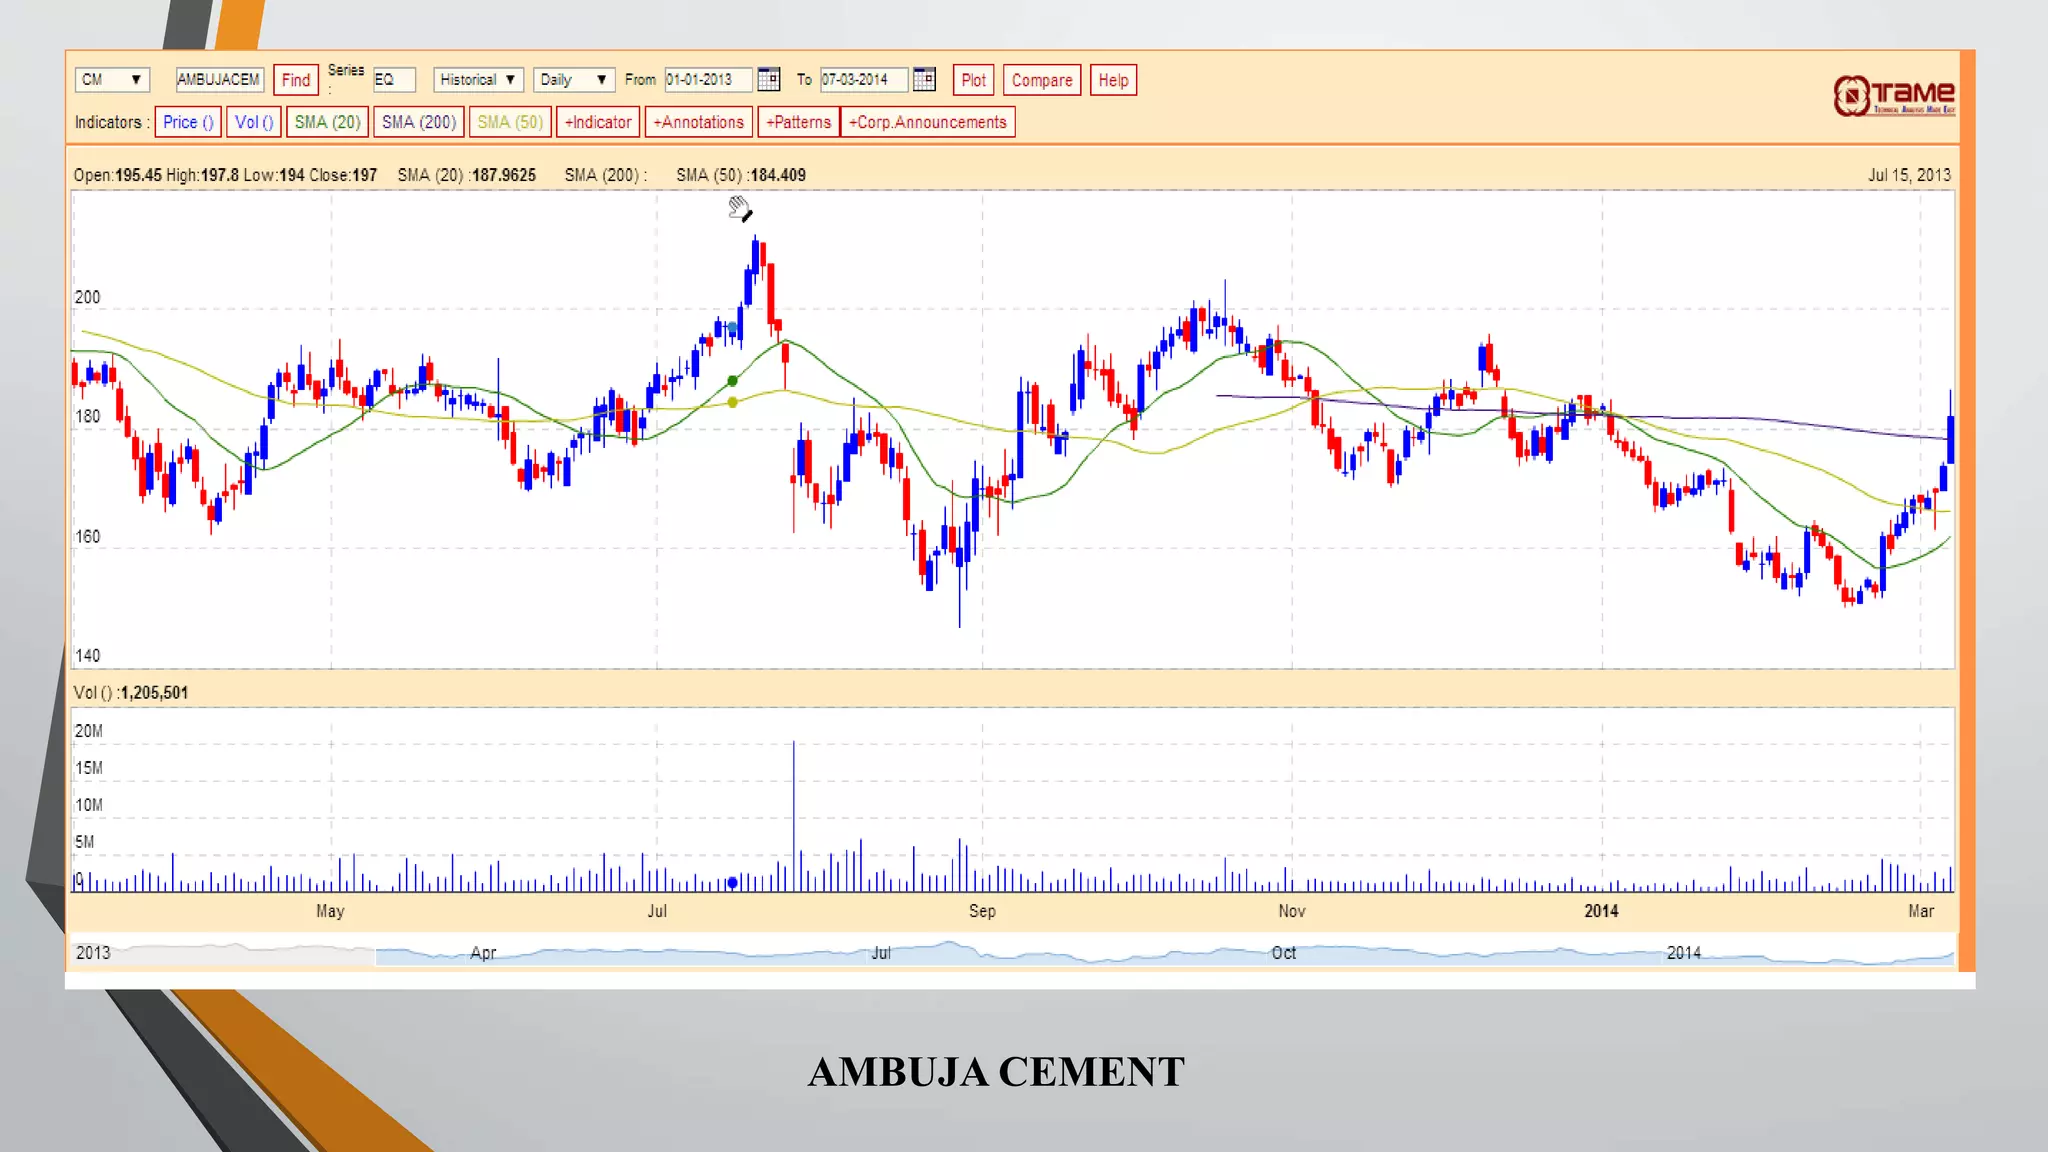The width and height of the screenshot is (2048, 1152).
Task: Click the date range navigator selection area
Action: [1165, 952]
